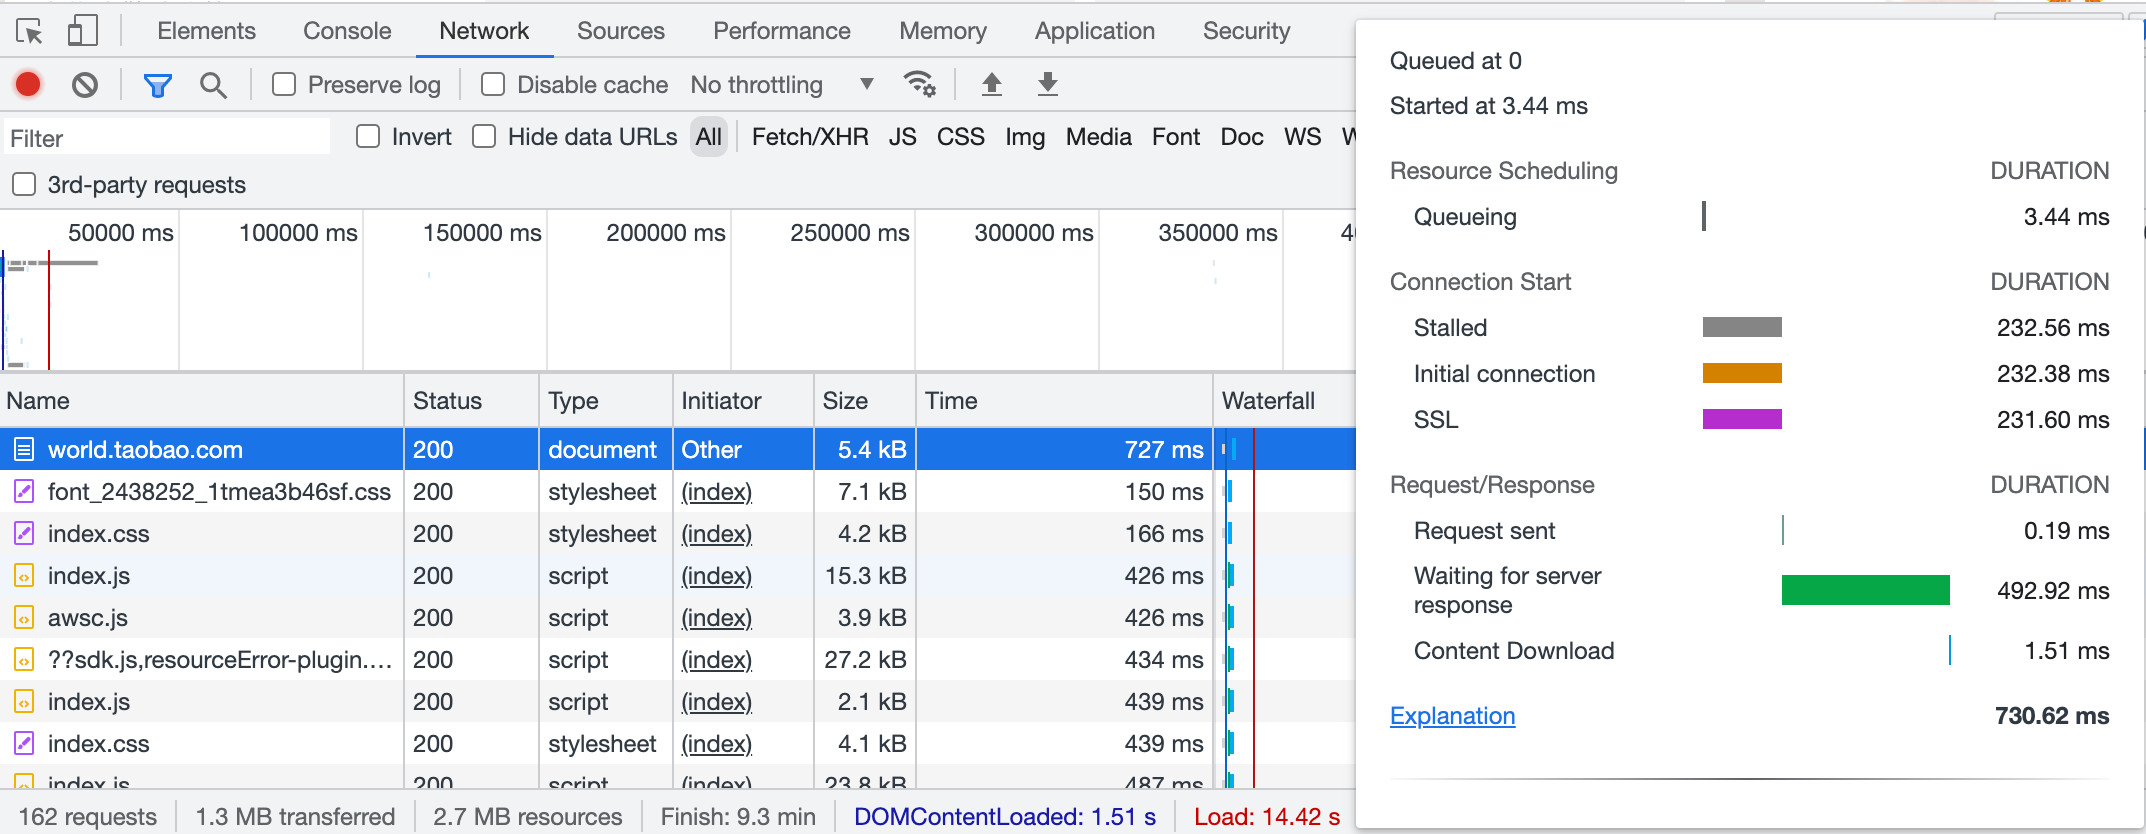The image size is (2146, 834).
Task: Click the export HAR download arrow
Action: click(1047, 84)
